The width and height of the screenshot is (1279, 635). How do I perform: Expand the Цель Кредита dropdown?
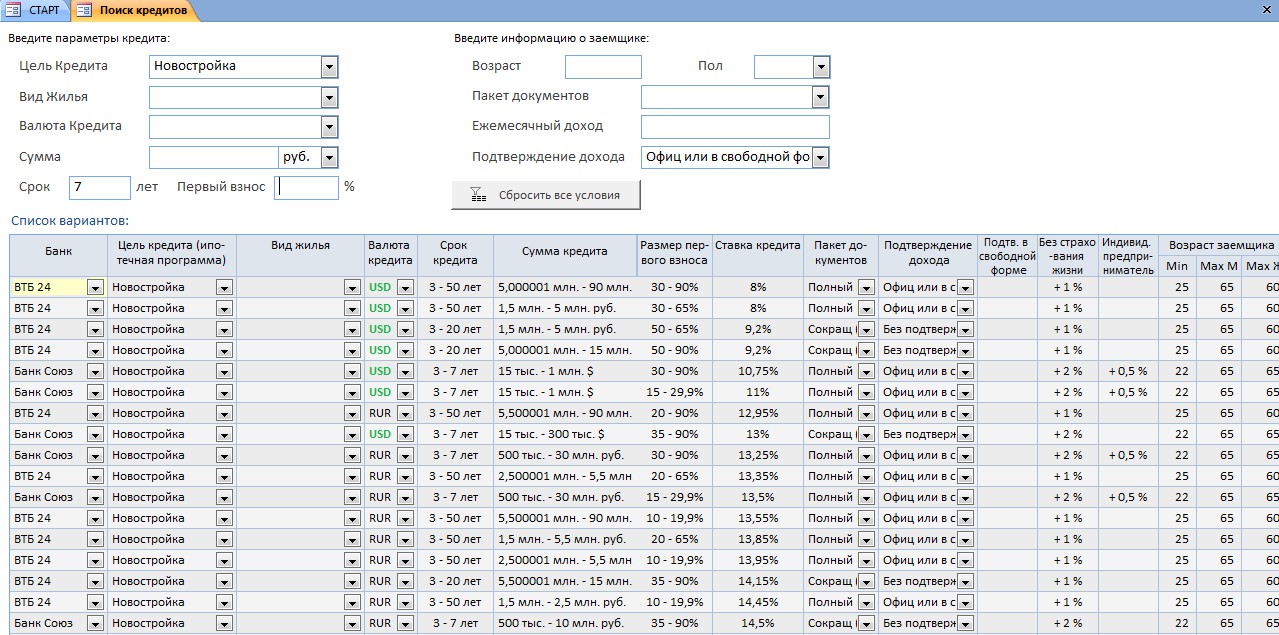(329, 67)
